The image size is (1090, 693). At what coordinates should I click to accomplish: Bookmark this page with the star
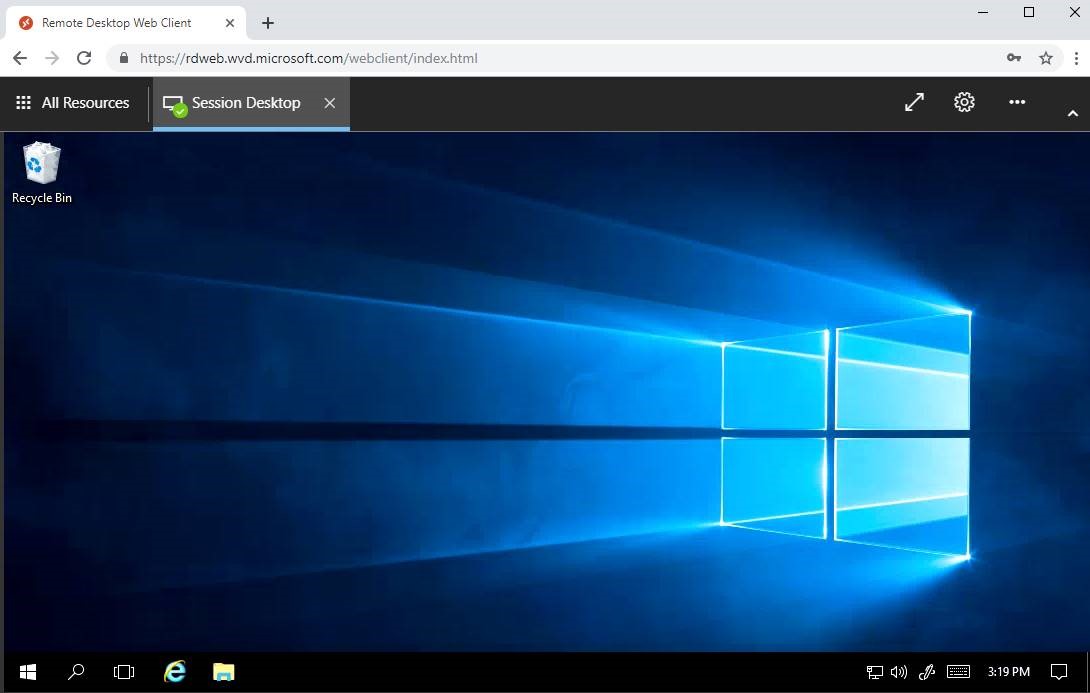(1046, 58)
